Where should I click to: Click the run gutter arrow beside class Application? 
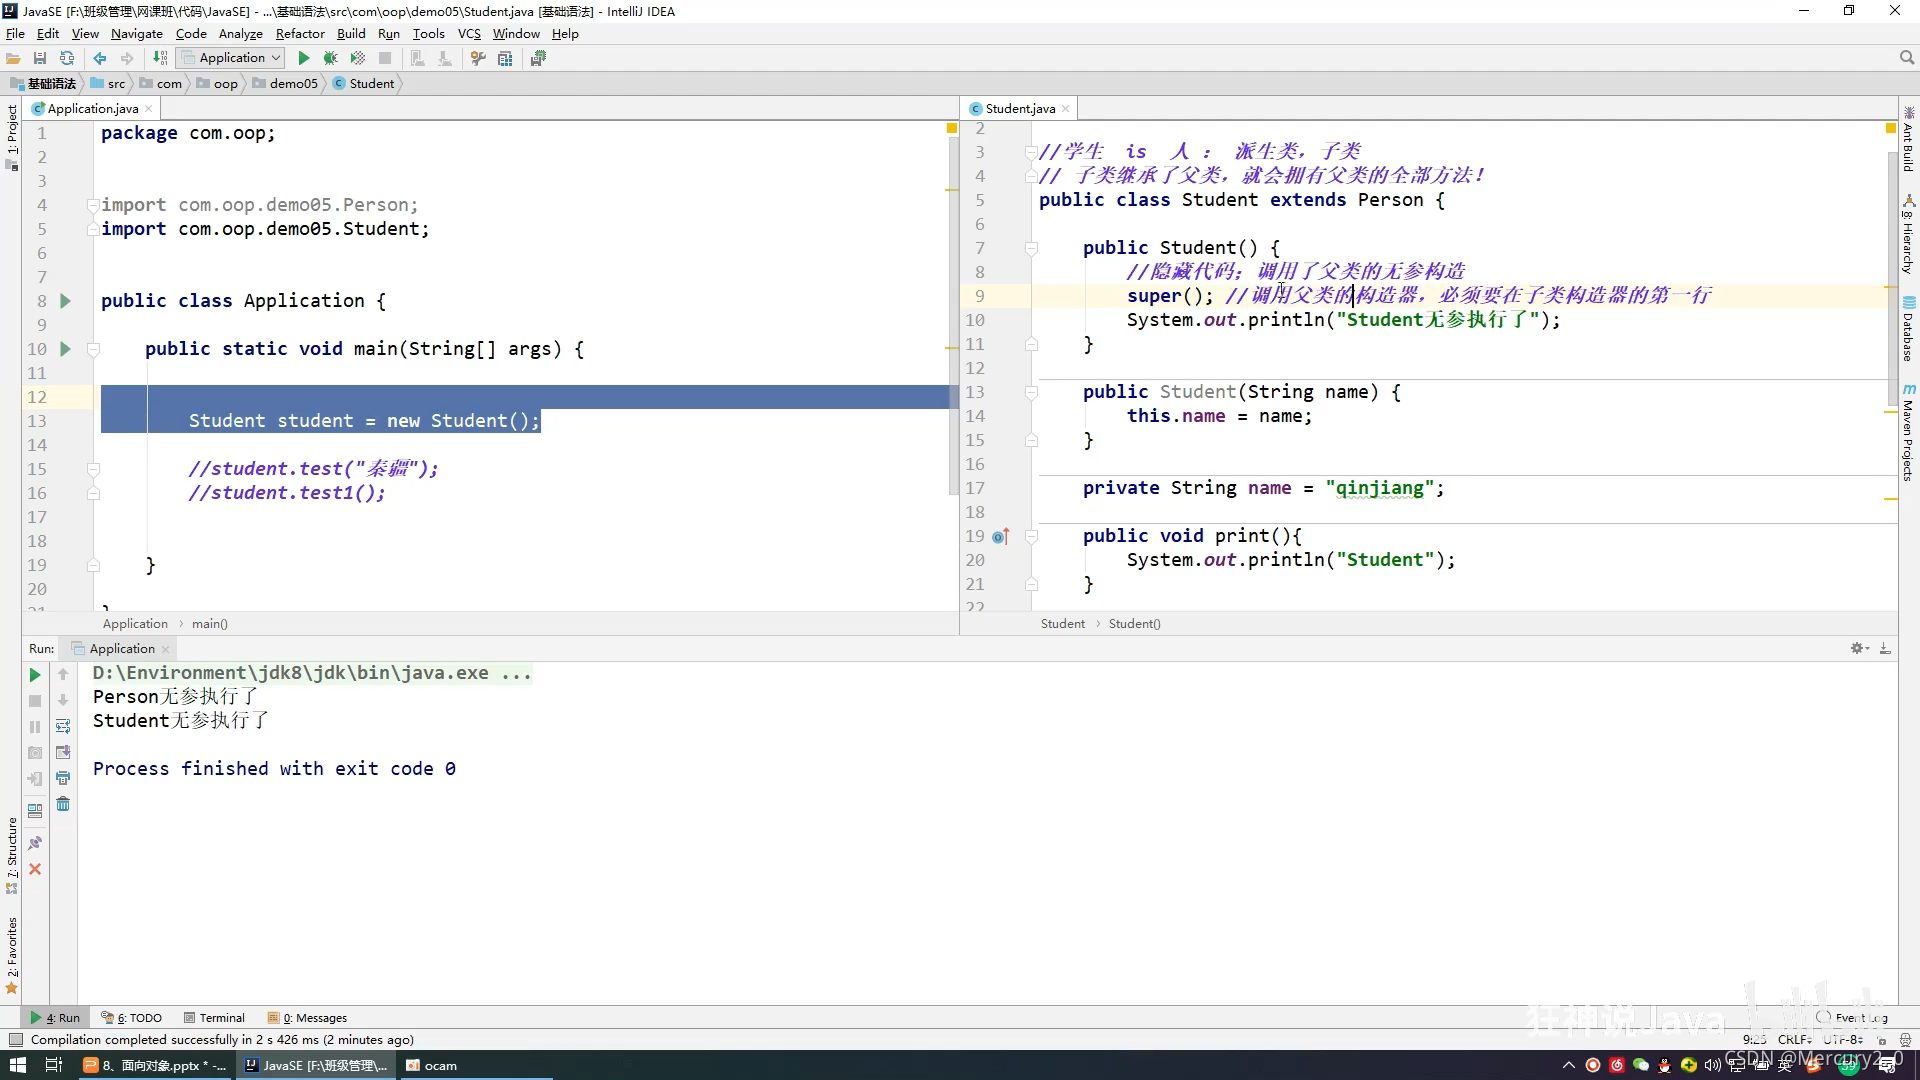point(65,301)
